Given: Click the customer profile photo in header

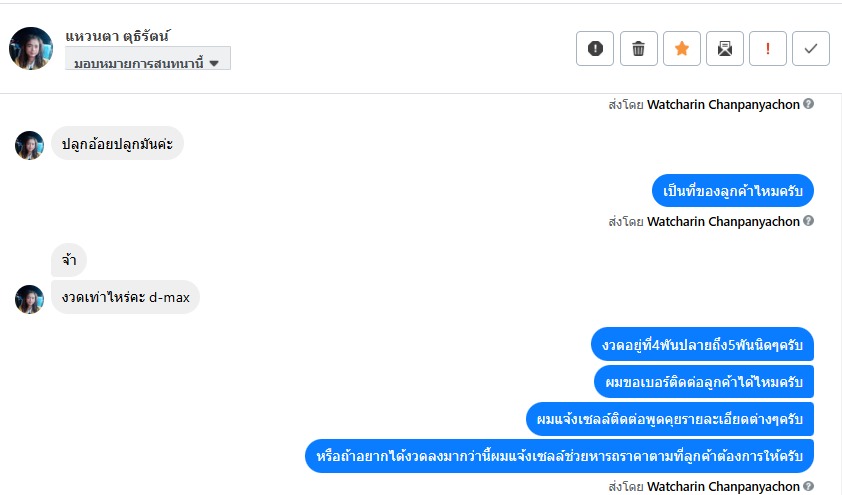Looking at the screenshot, I should [x=30, y=48].
